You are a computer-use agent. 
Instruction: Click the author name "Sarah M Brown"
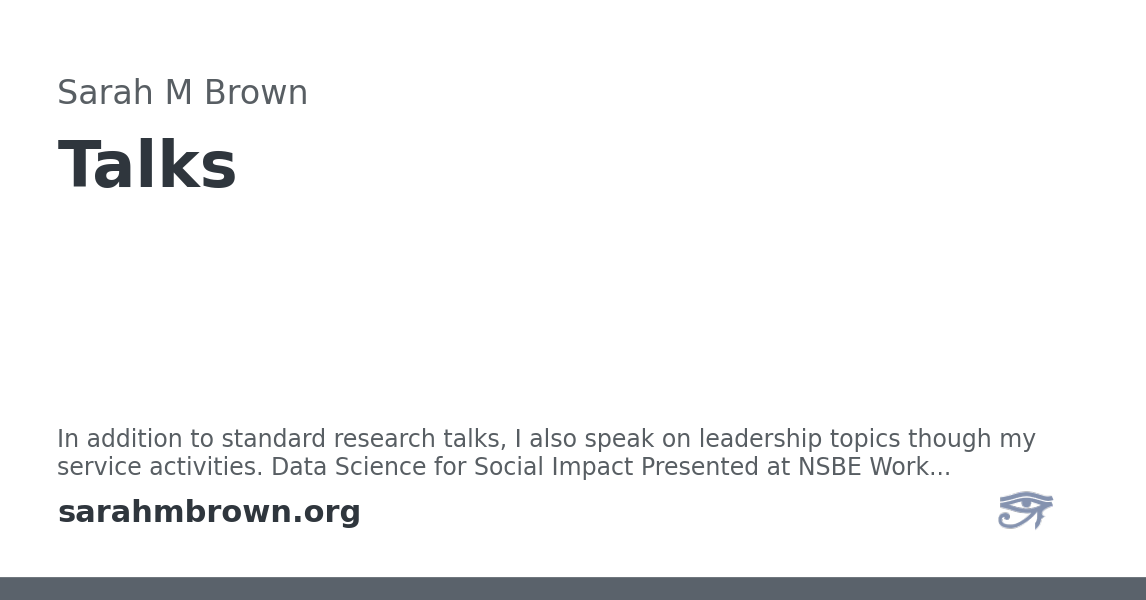[x=182, y=93]
